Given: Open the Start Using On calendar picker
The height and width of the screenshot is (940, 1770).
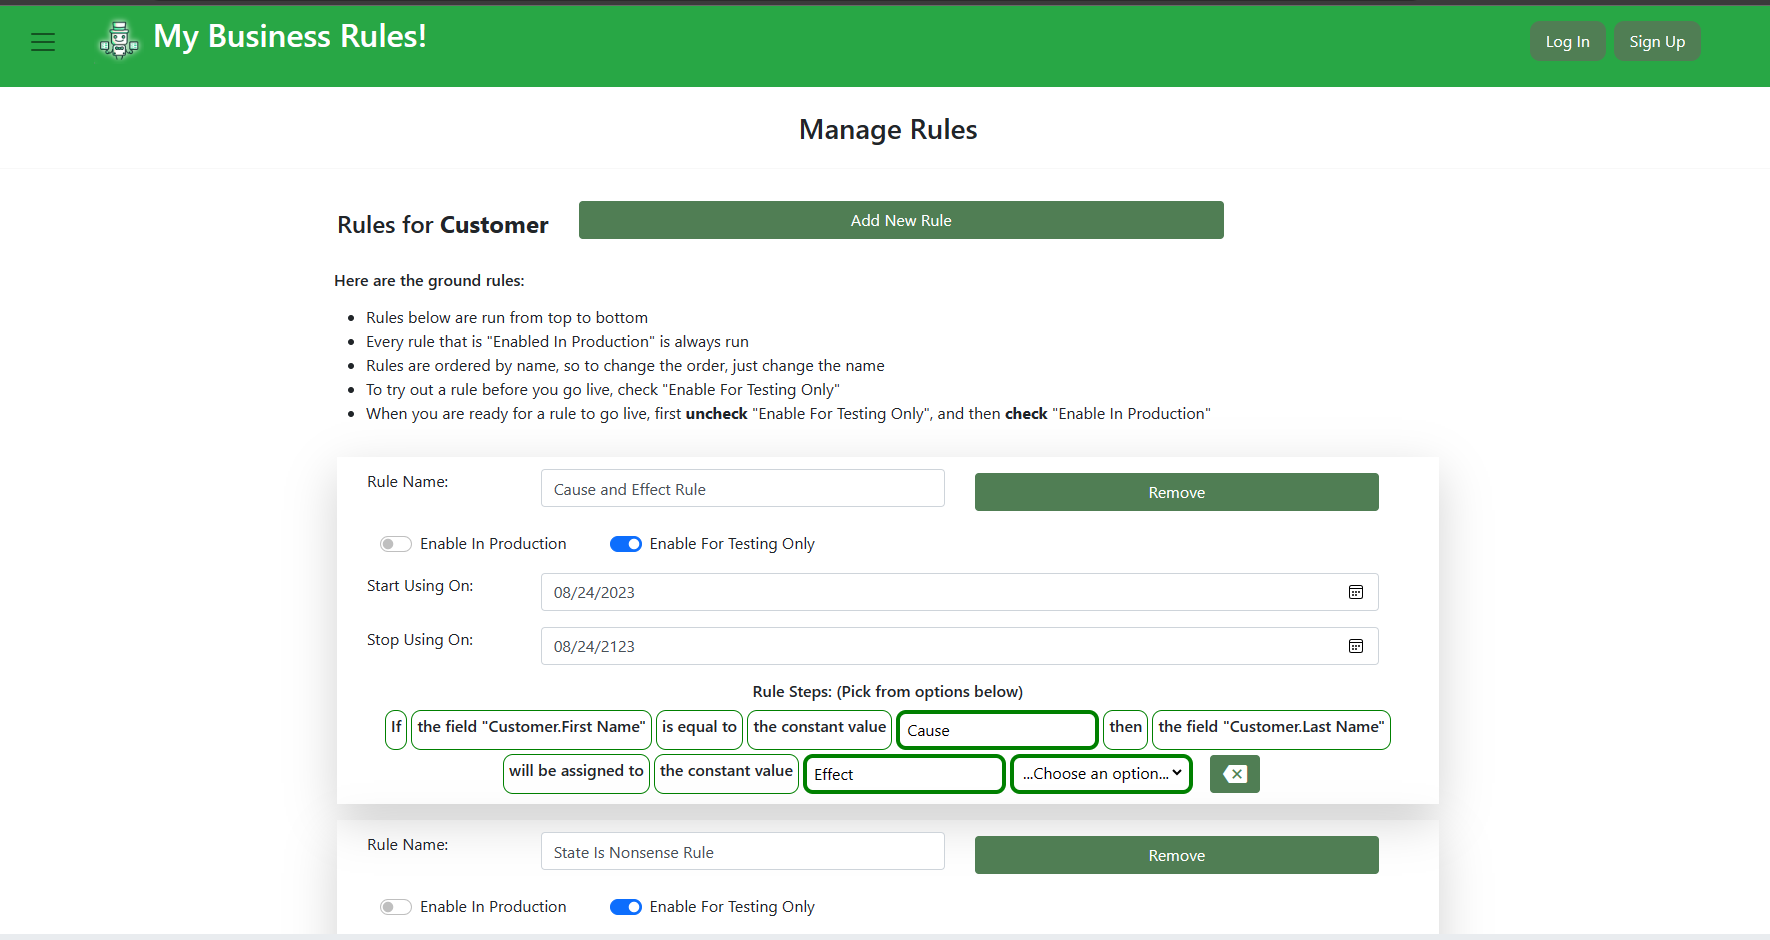Looking at the screenshot, I should pyautogui.click(x=1356, y=592).
